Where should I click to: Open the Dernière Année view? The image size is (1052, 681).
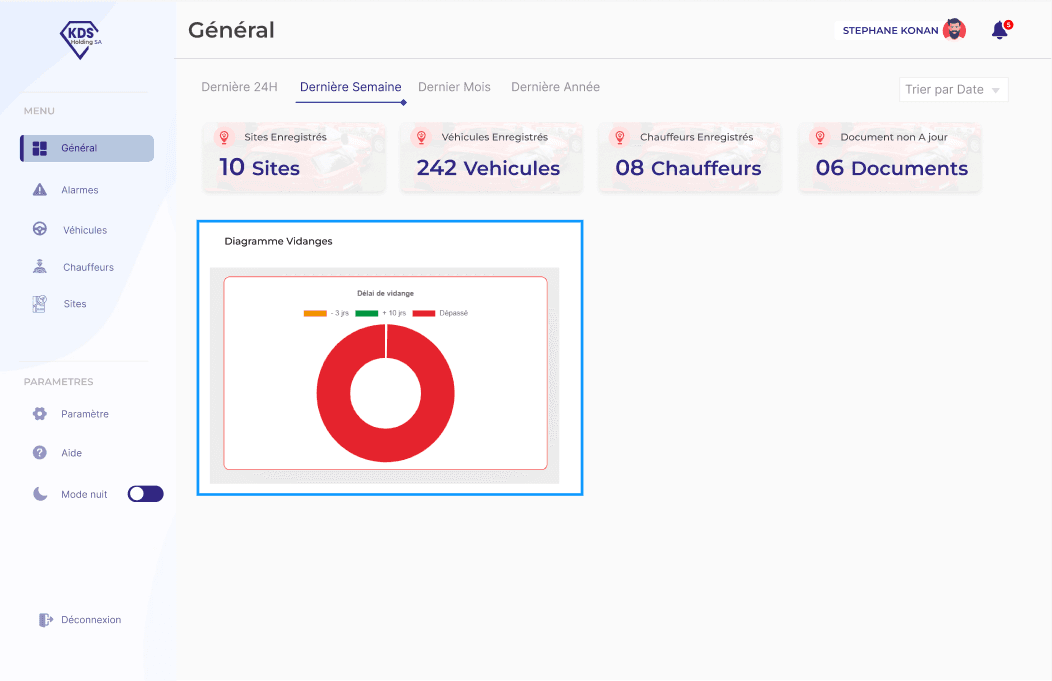coord(555,87)
